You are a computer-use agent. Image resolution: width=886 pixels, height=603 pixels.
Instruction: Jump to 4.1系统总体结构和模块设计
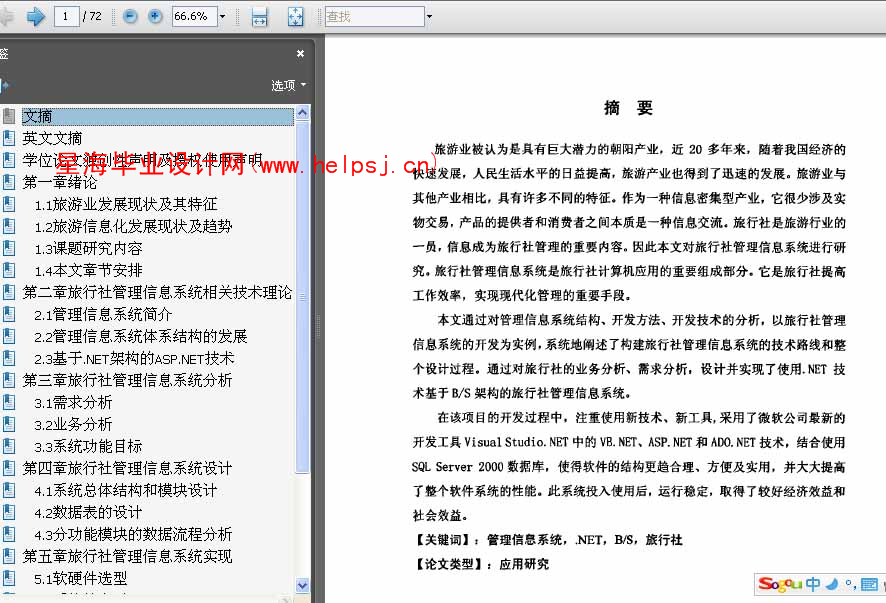[125, 491]
